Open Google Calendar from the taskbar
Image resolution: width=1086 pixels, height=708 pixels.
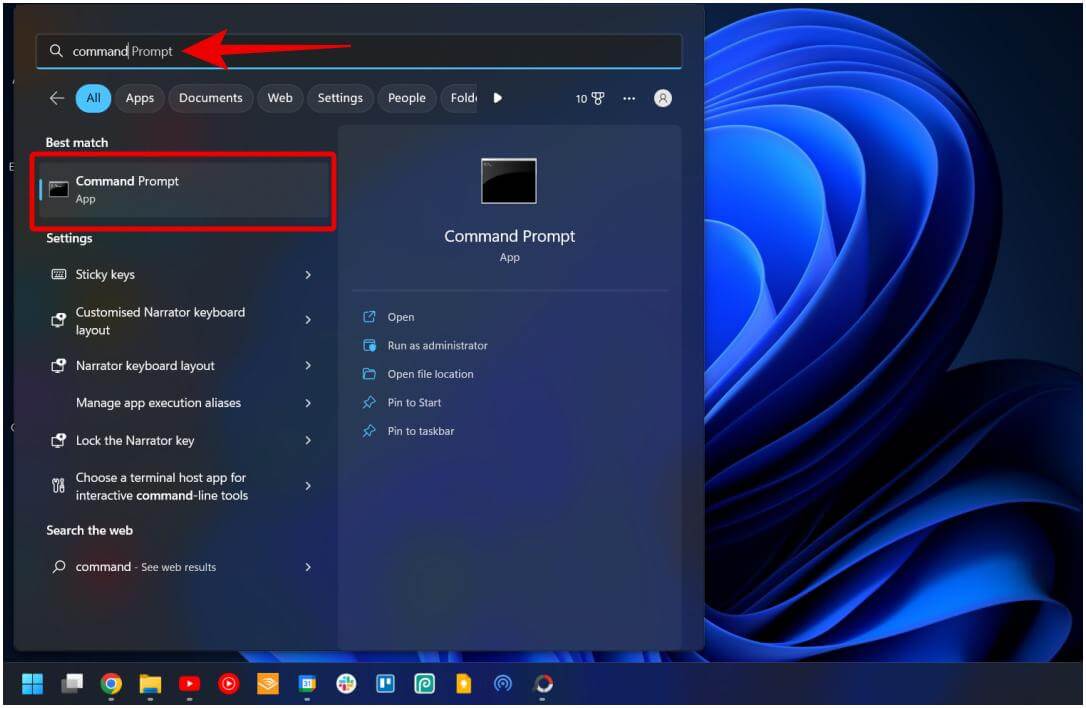307,684
